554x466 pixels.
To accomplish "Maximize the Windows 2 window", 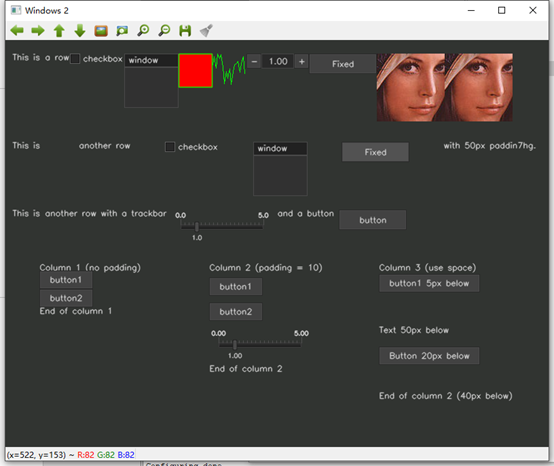I will click(x=501, y=11).
